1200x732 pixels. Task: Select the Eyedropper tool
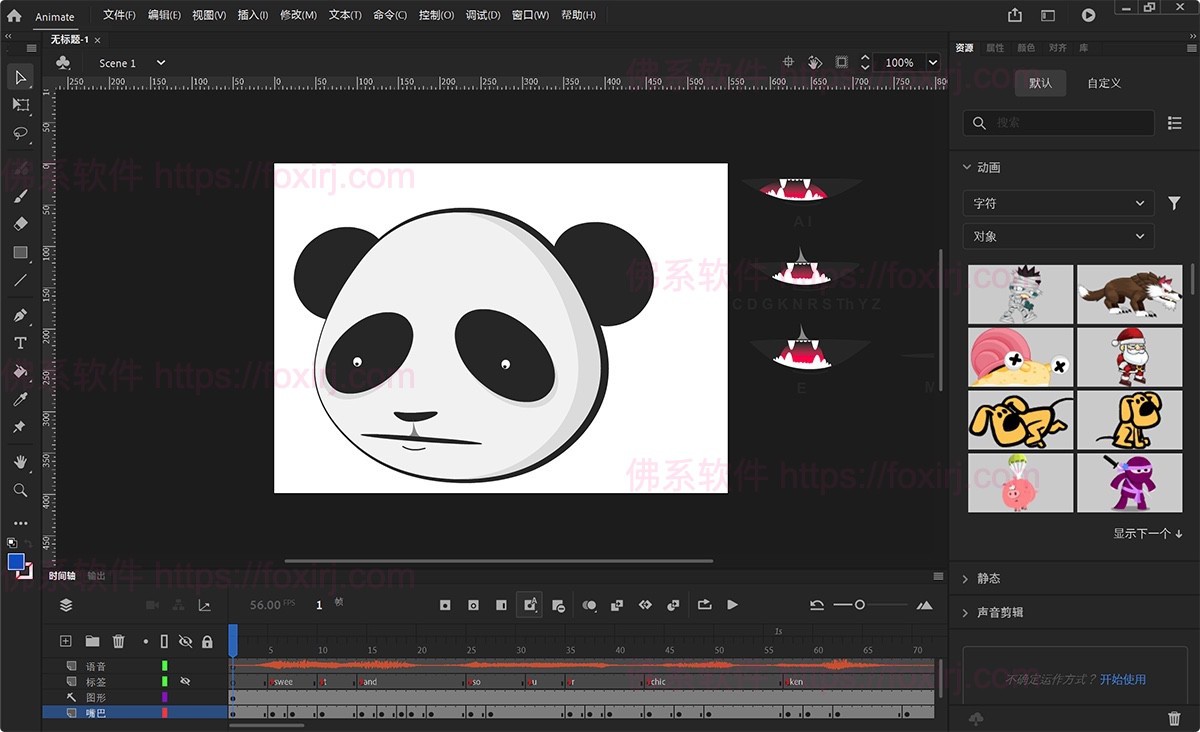[x=20, y=399]
